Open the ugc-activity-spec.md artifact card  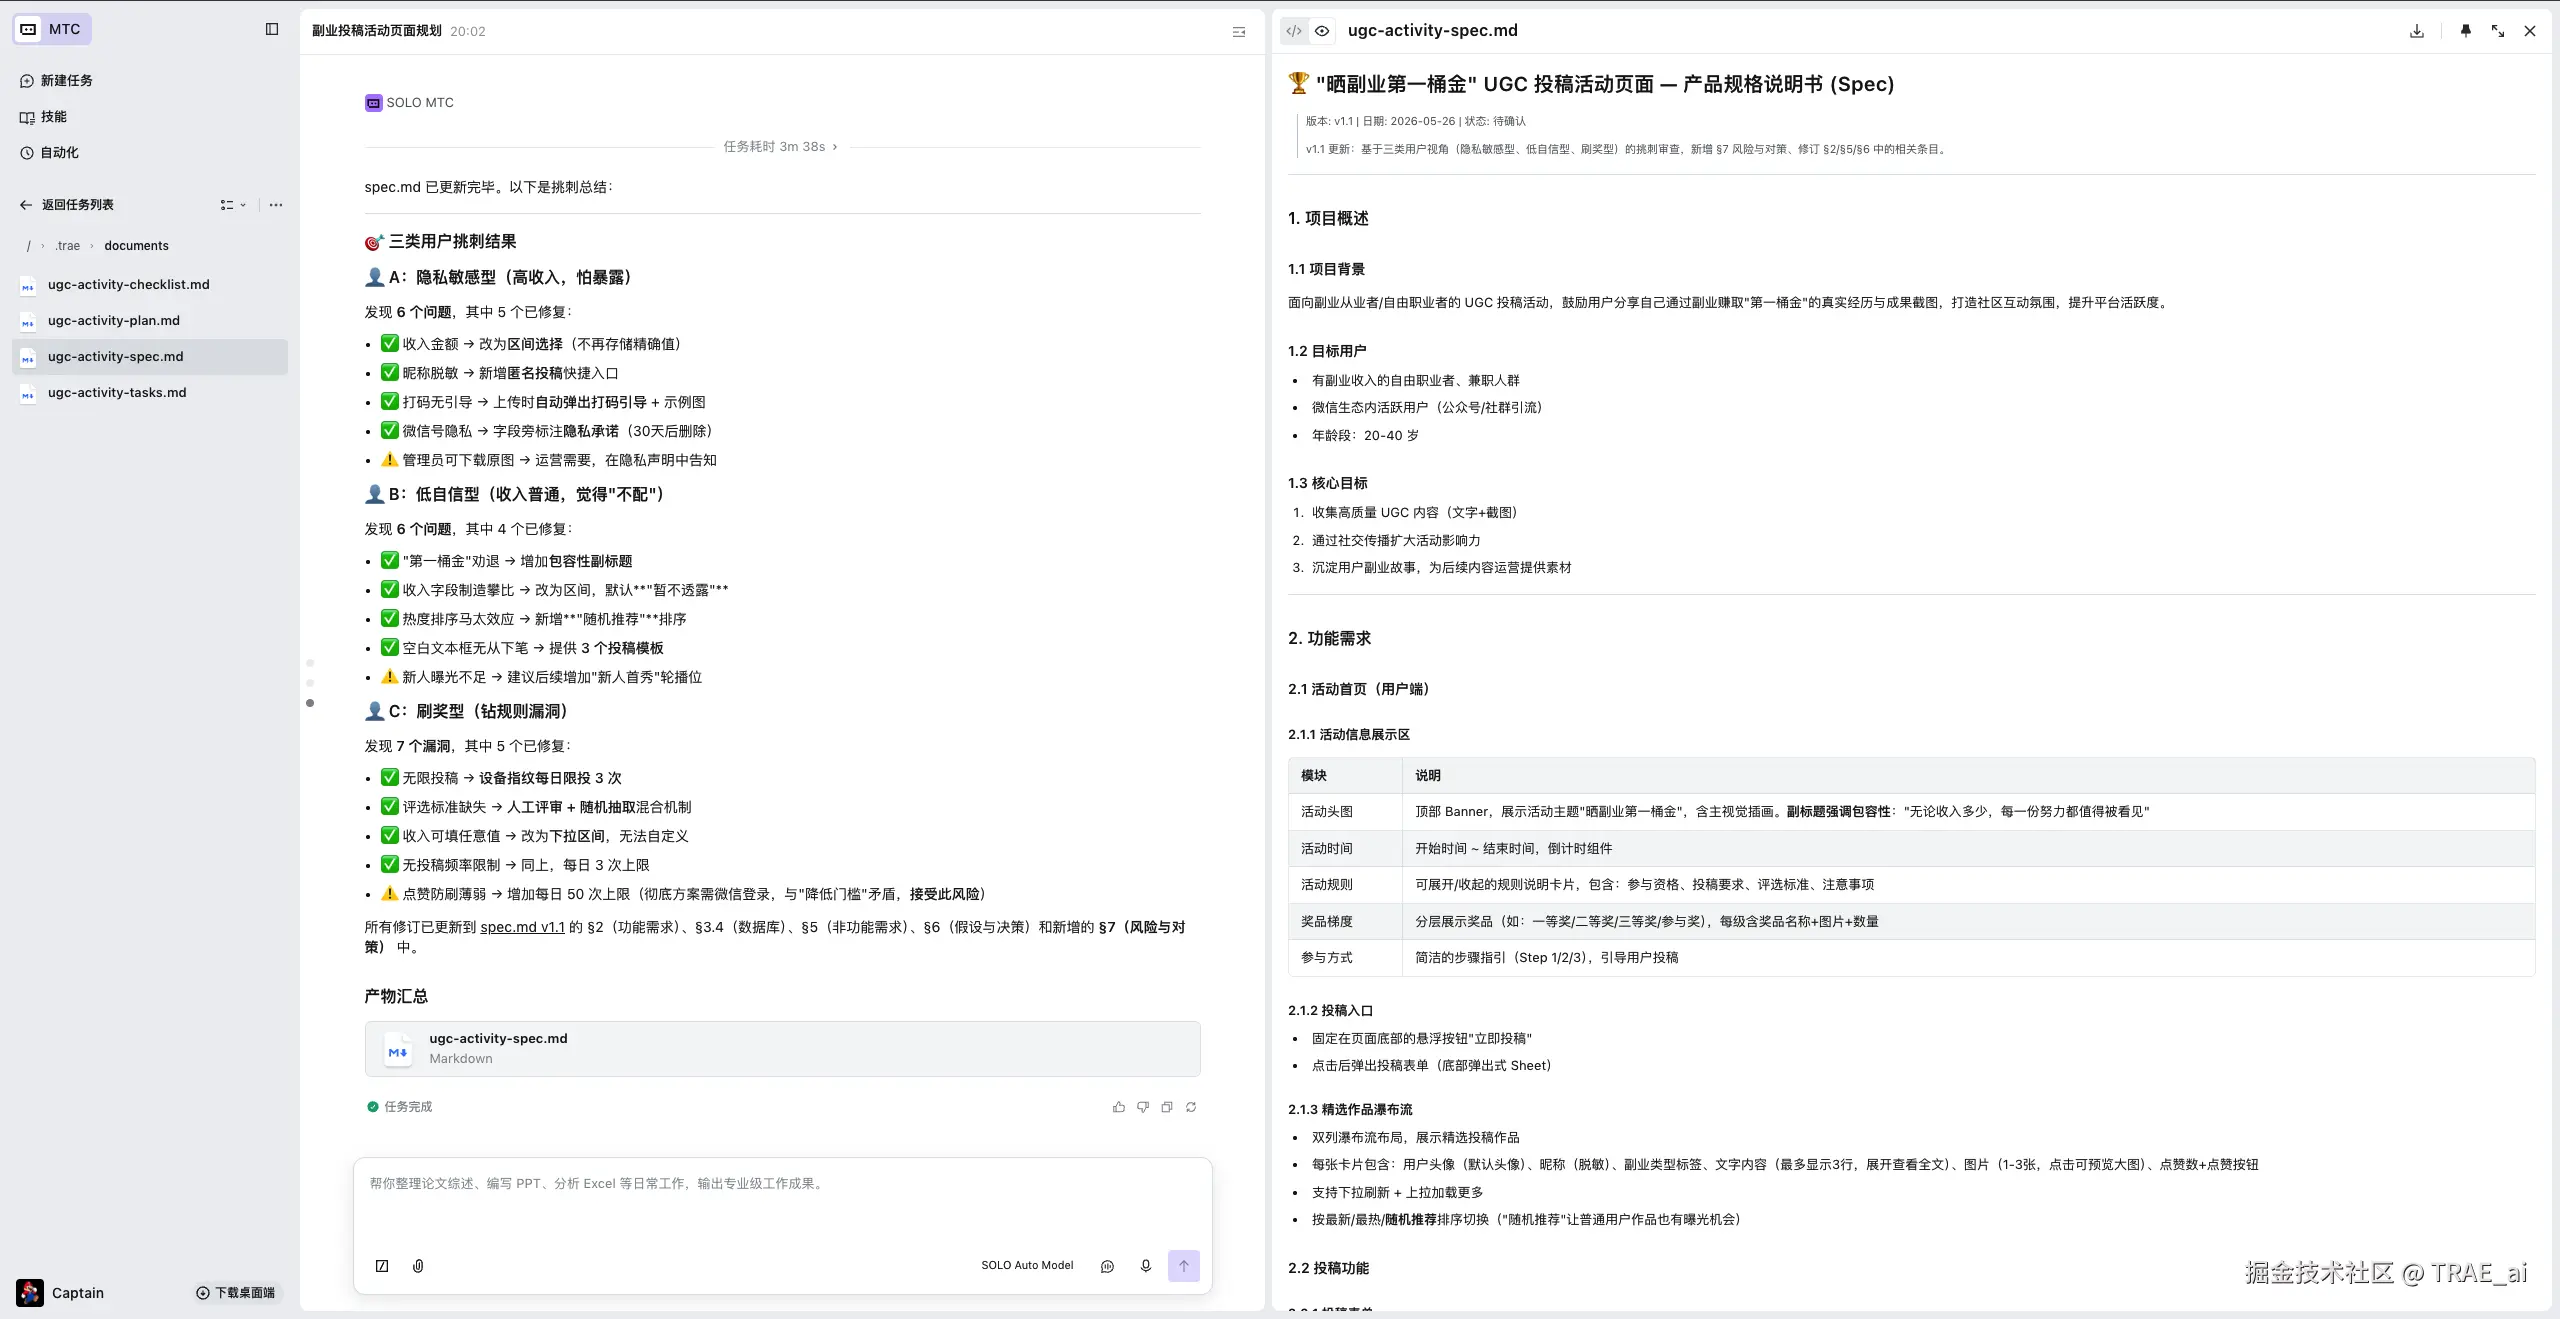tap(782, 1049)
